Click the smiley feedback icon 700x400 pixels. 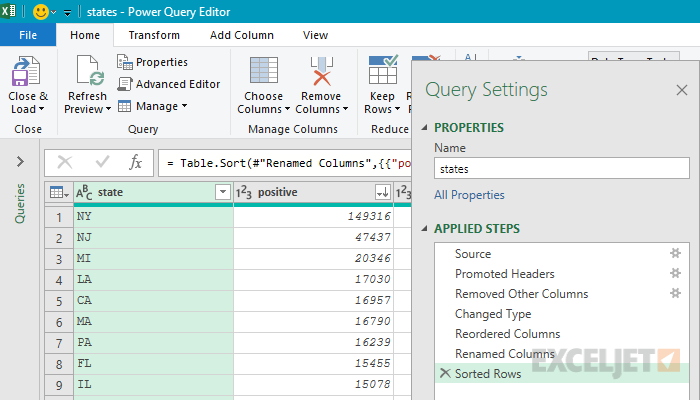coord(41,12)
